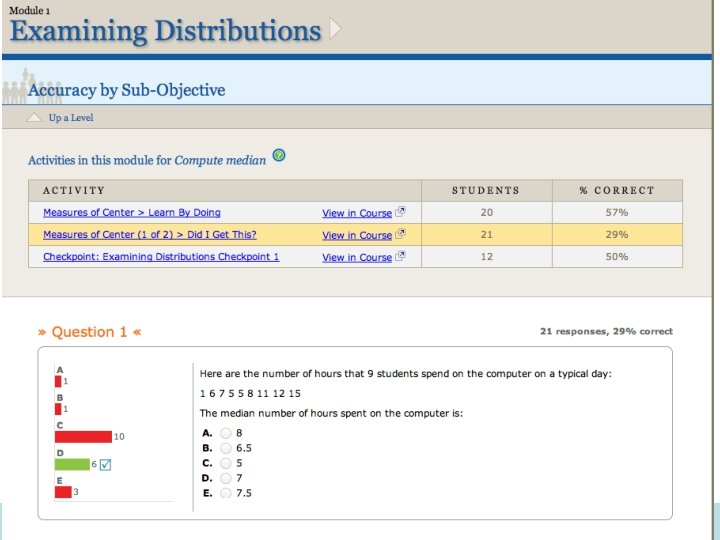The image size is (720, 540).
Task: Click the Up a Level triangle icon
Action: 35,118
